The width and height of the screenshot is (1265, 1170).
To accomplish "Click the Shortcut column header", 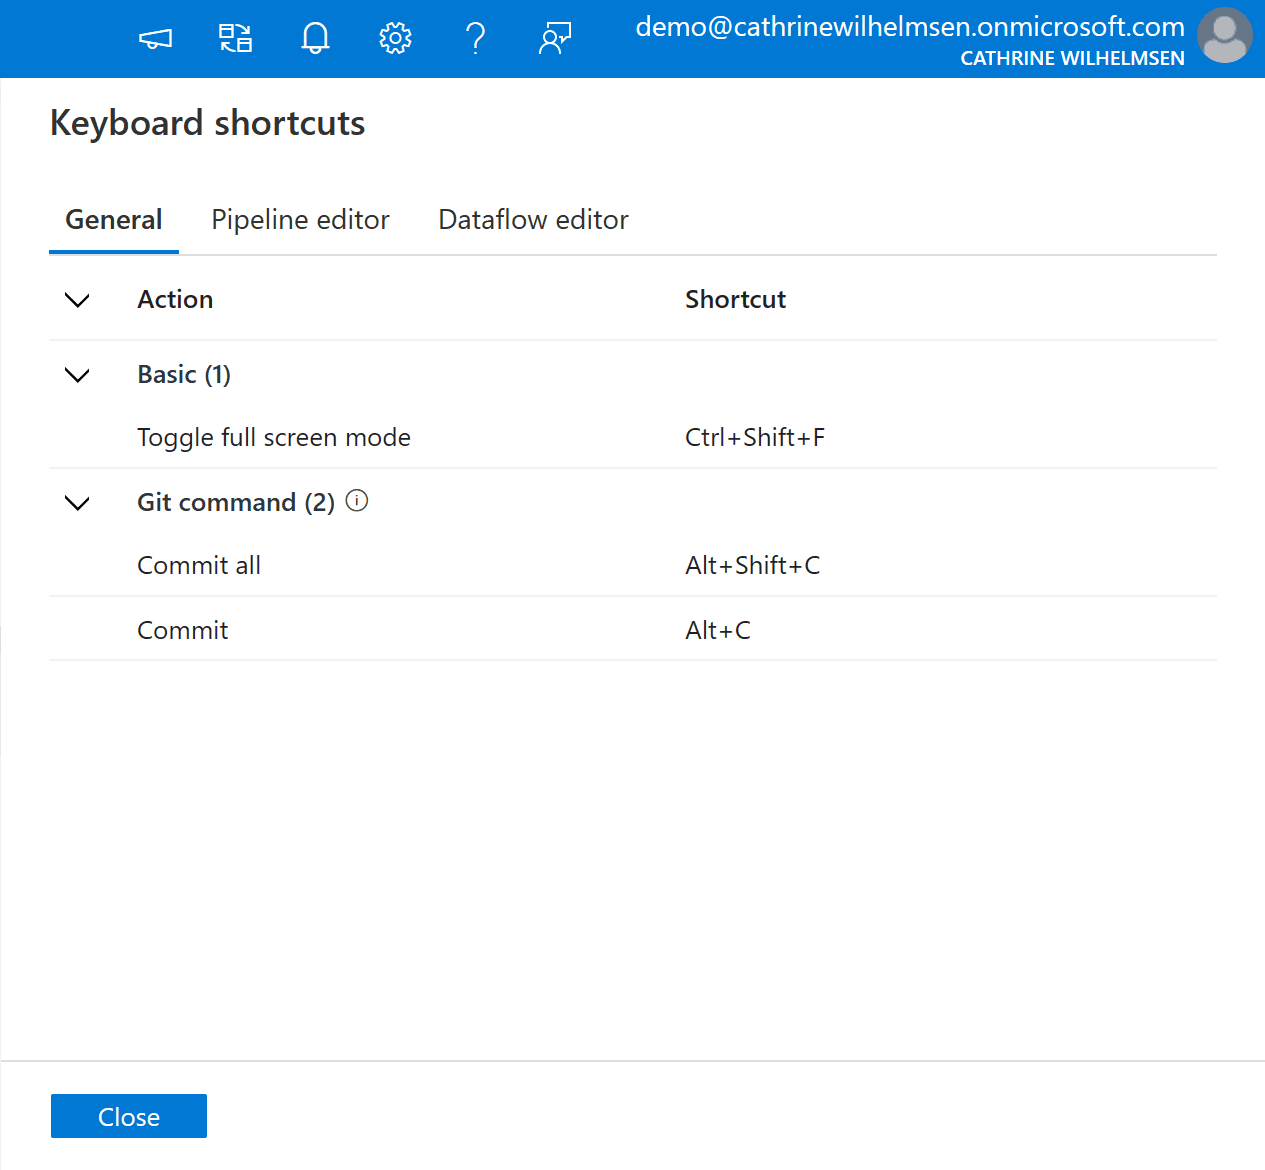I will pos(735,300).
